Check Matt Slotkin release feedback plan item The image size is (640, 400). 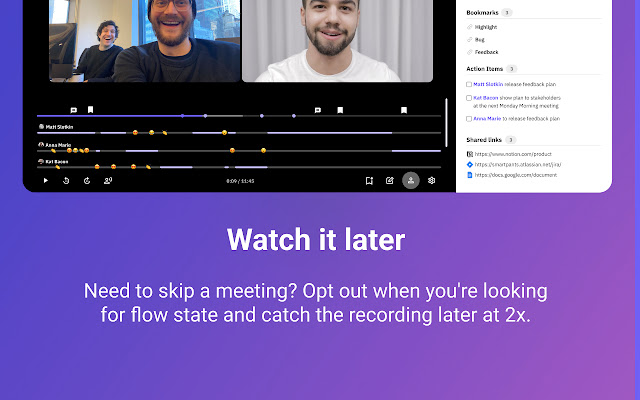coord(469,84)
